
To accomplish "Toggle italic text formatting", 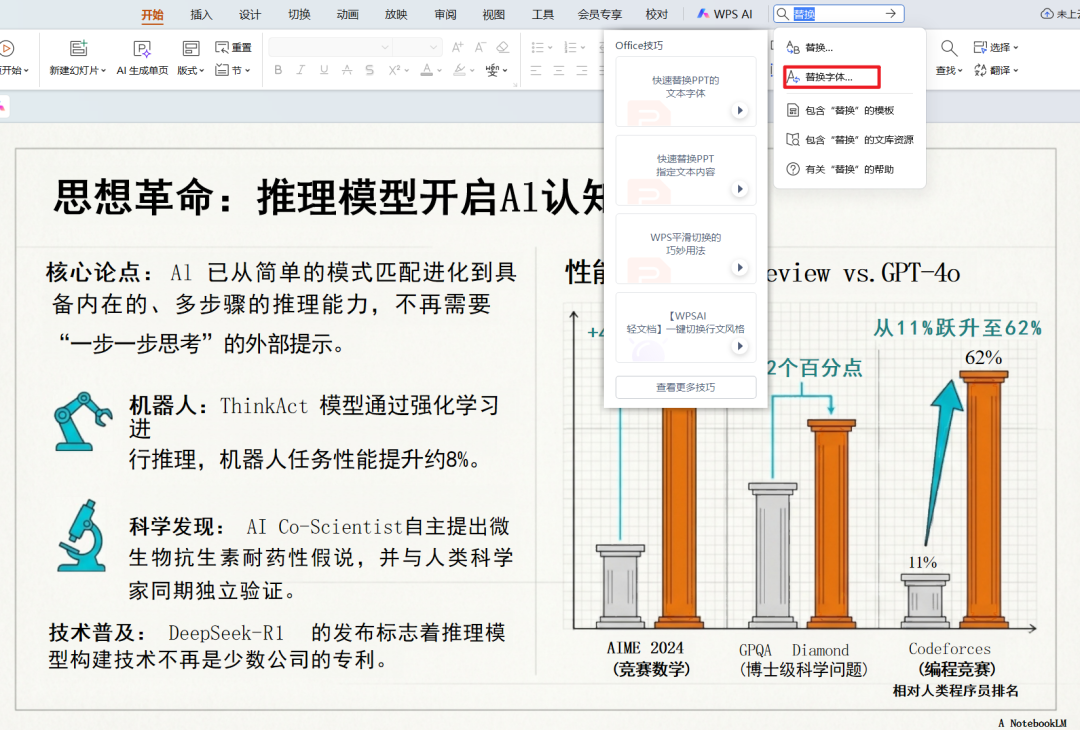I will click(301, 70).
